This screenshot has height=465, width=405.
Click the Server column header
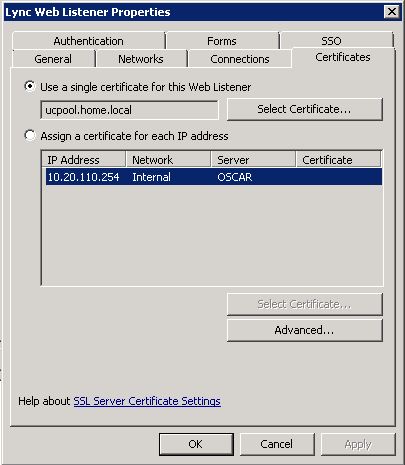click(x=254, y=160)
